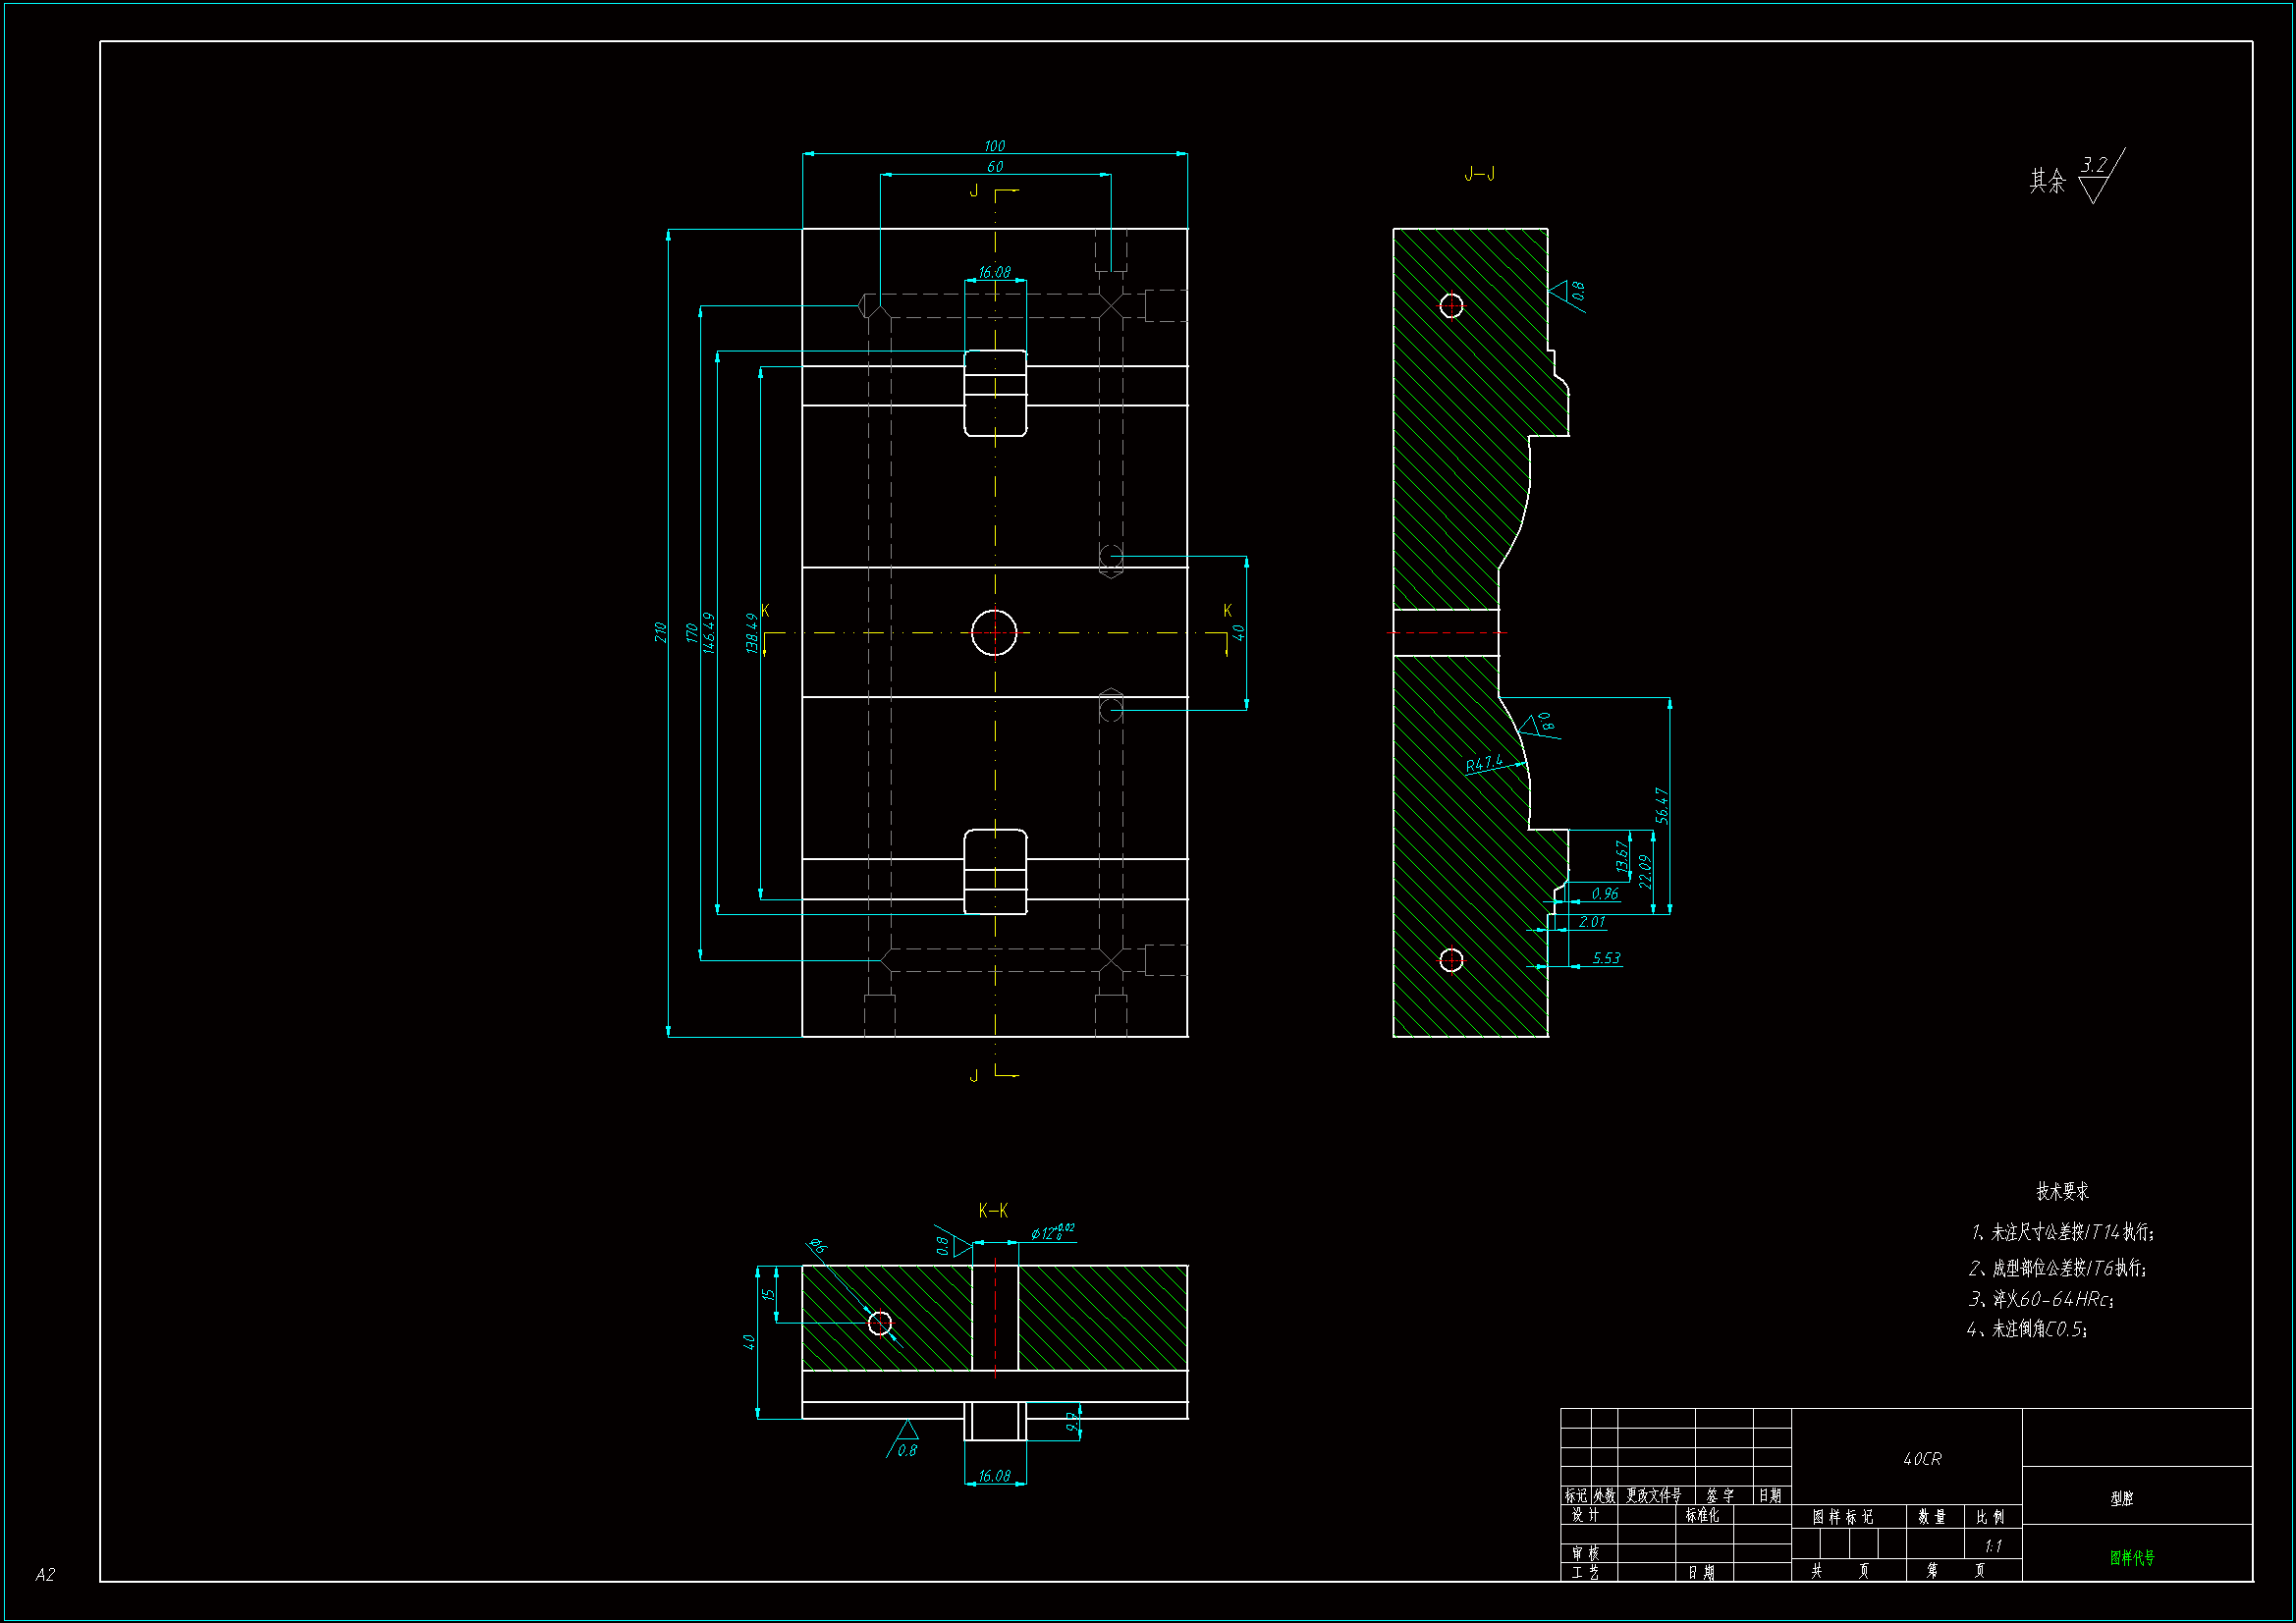Screen dimensions: 2296x1623
Task: Select the 210 overall height dimension
Action: tap(661, 632)
